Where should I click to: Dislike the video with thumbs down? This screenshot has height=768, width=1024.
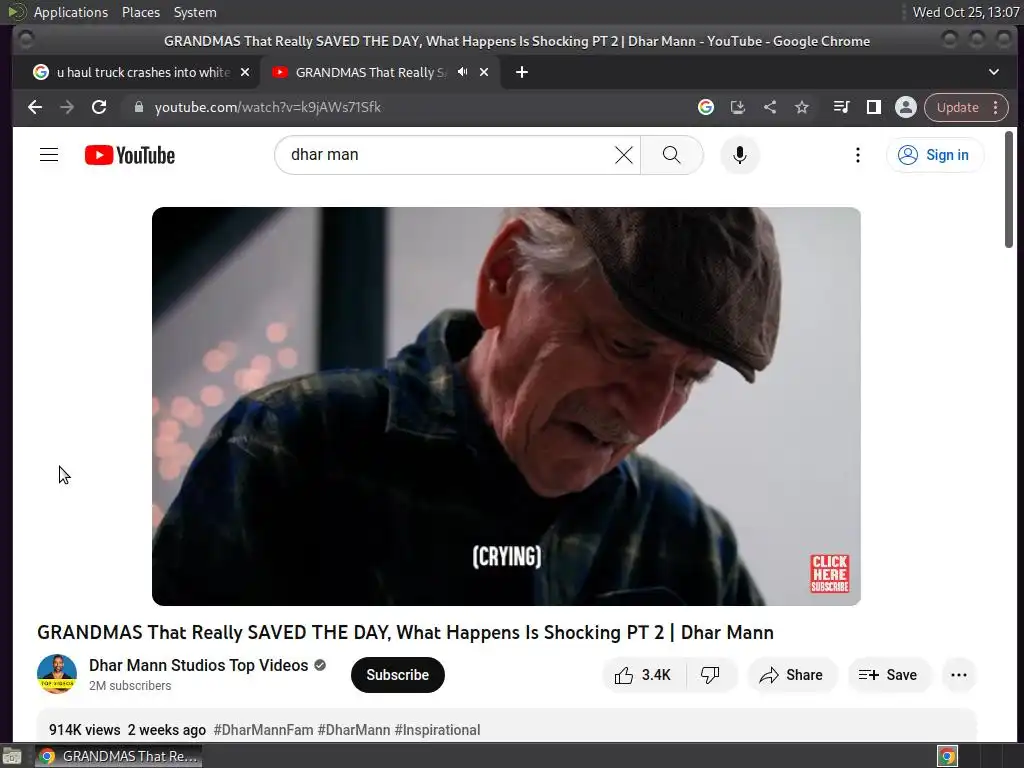[711, 675]
